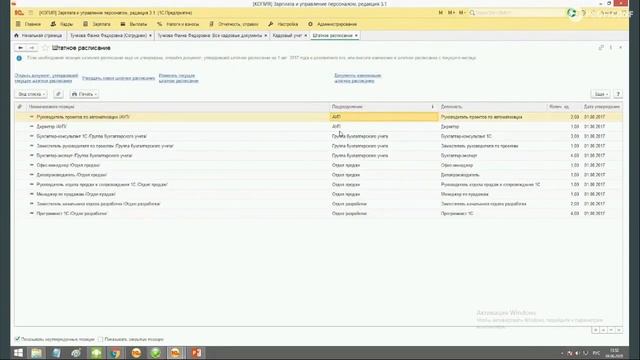Screen dimensions: 640x360
Task: Sort by Должность column header
Action: click(x=493, y=107)
